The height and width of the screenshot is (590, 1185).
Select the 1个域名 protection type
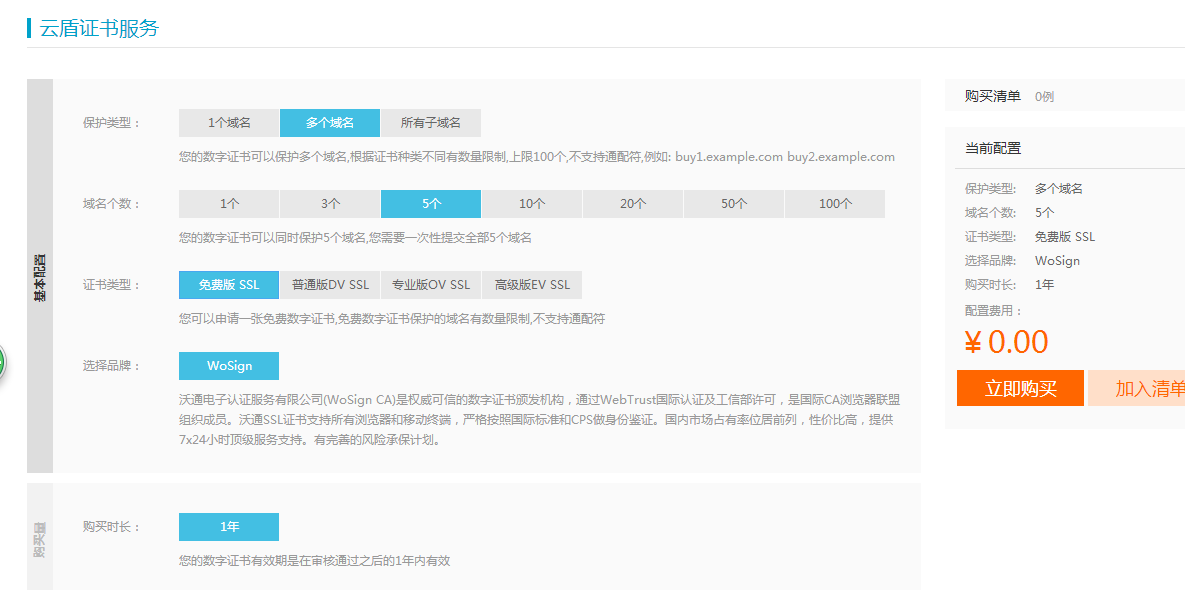tap(229, 123)
